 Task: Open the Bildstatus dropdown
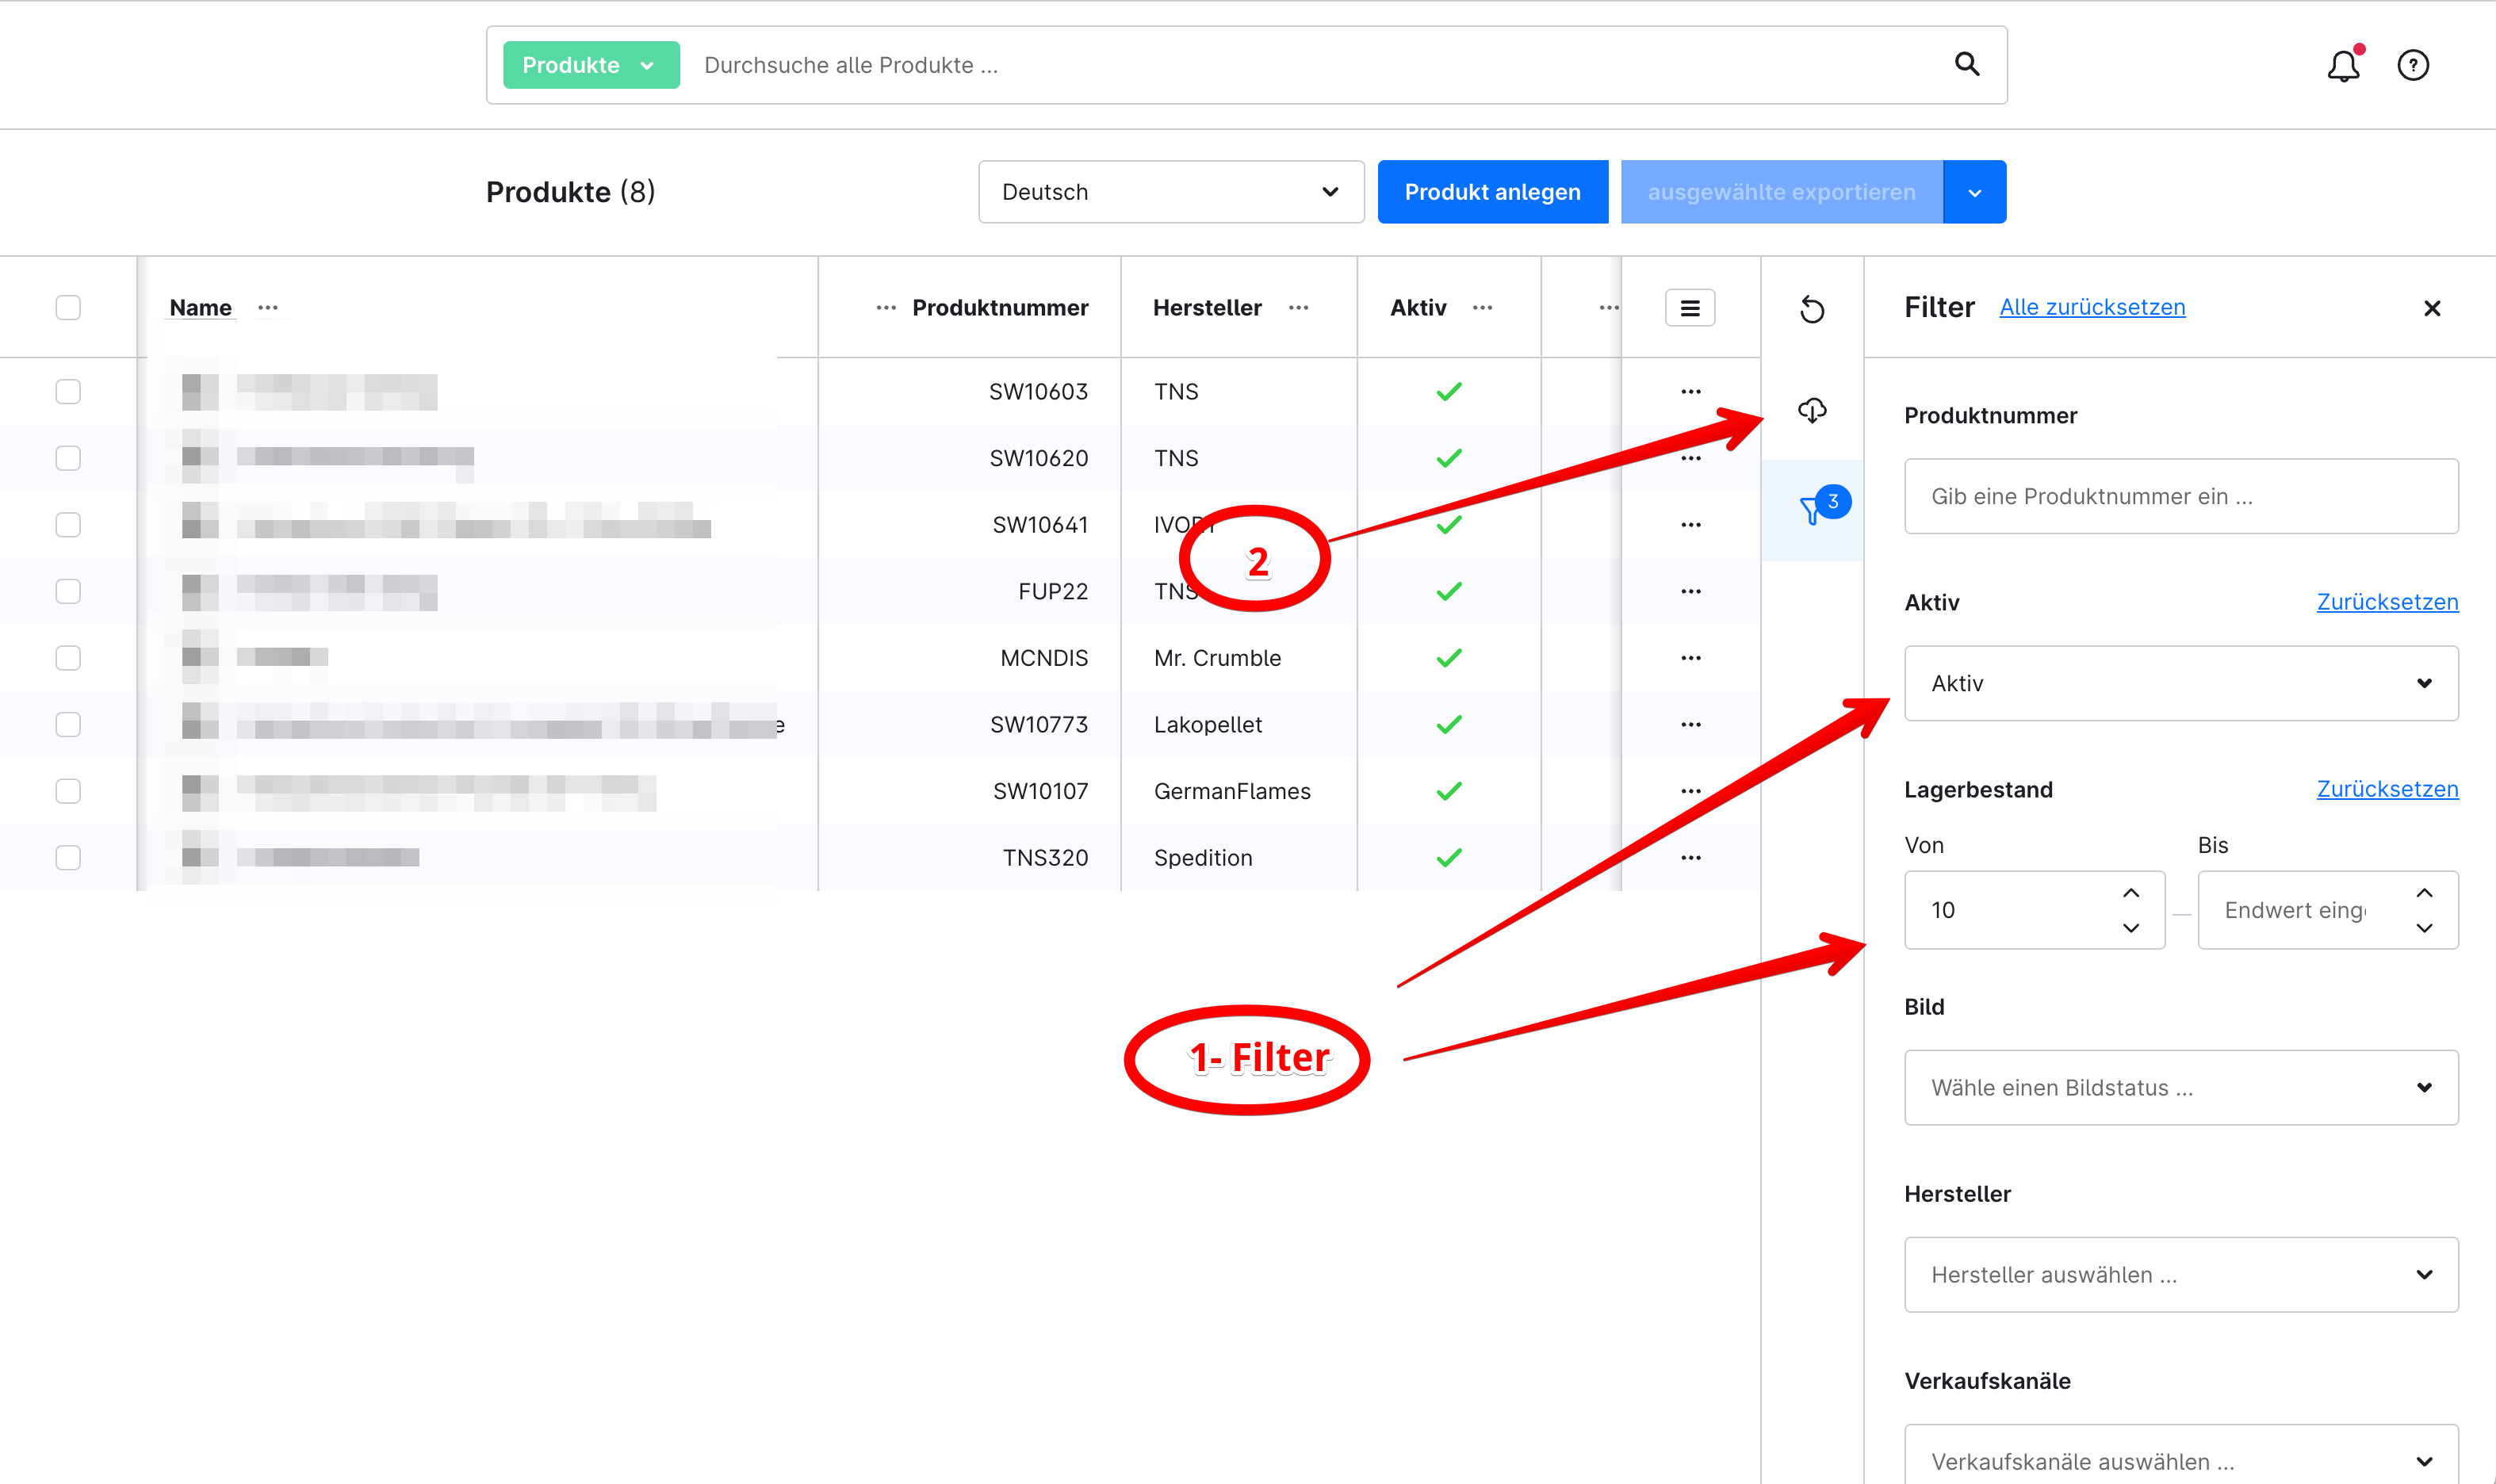pos(2181,1088)
